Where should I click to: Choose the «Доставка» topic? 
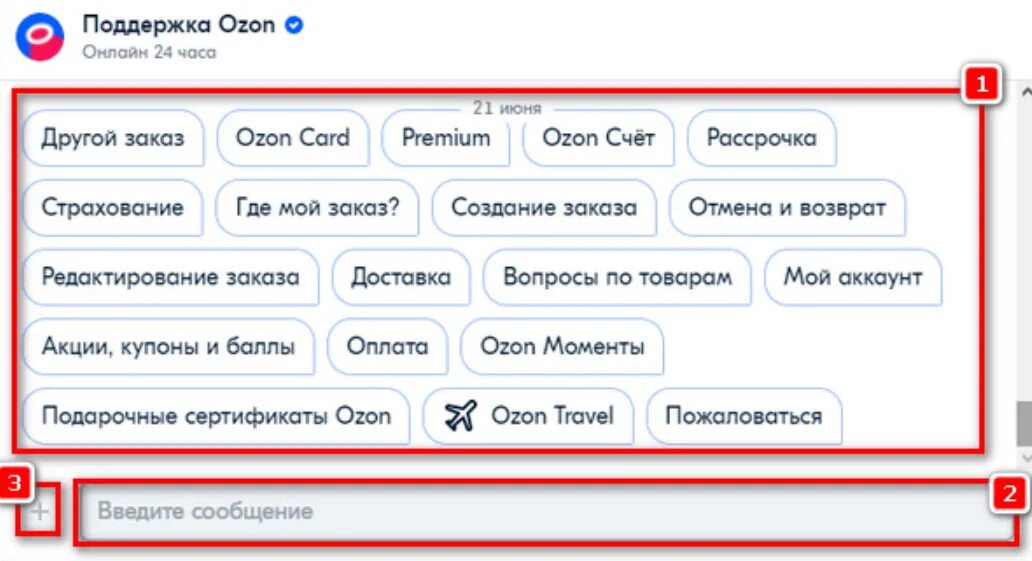(401, 277)
